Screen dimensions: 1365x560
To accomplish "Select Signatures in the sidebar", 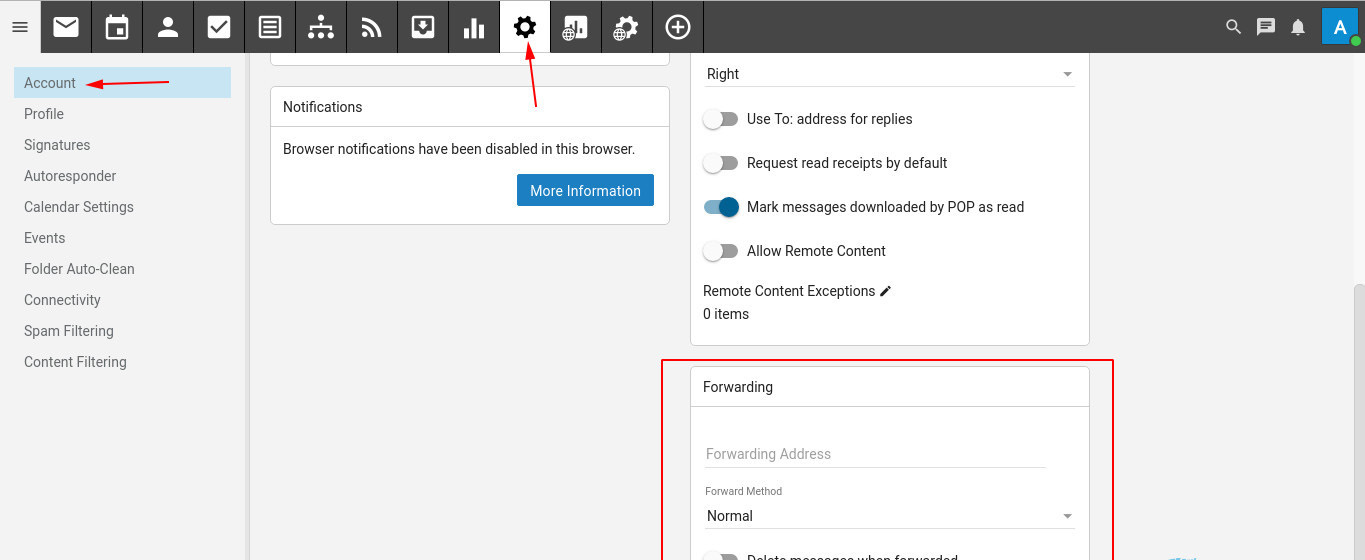I will point(57,145).
